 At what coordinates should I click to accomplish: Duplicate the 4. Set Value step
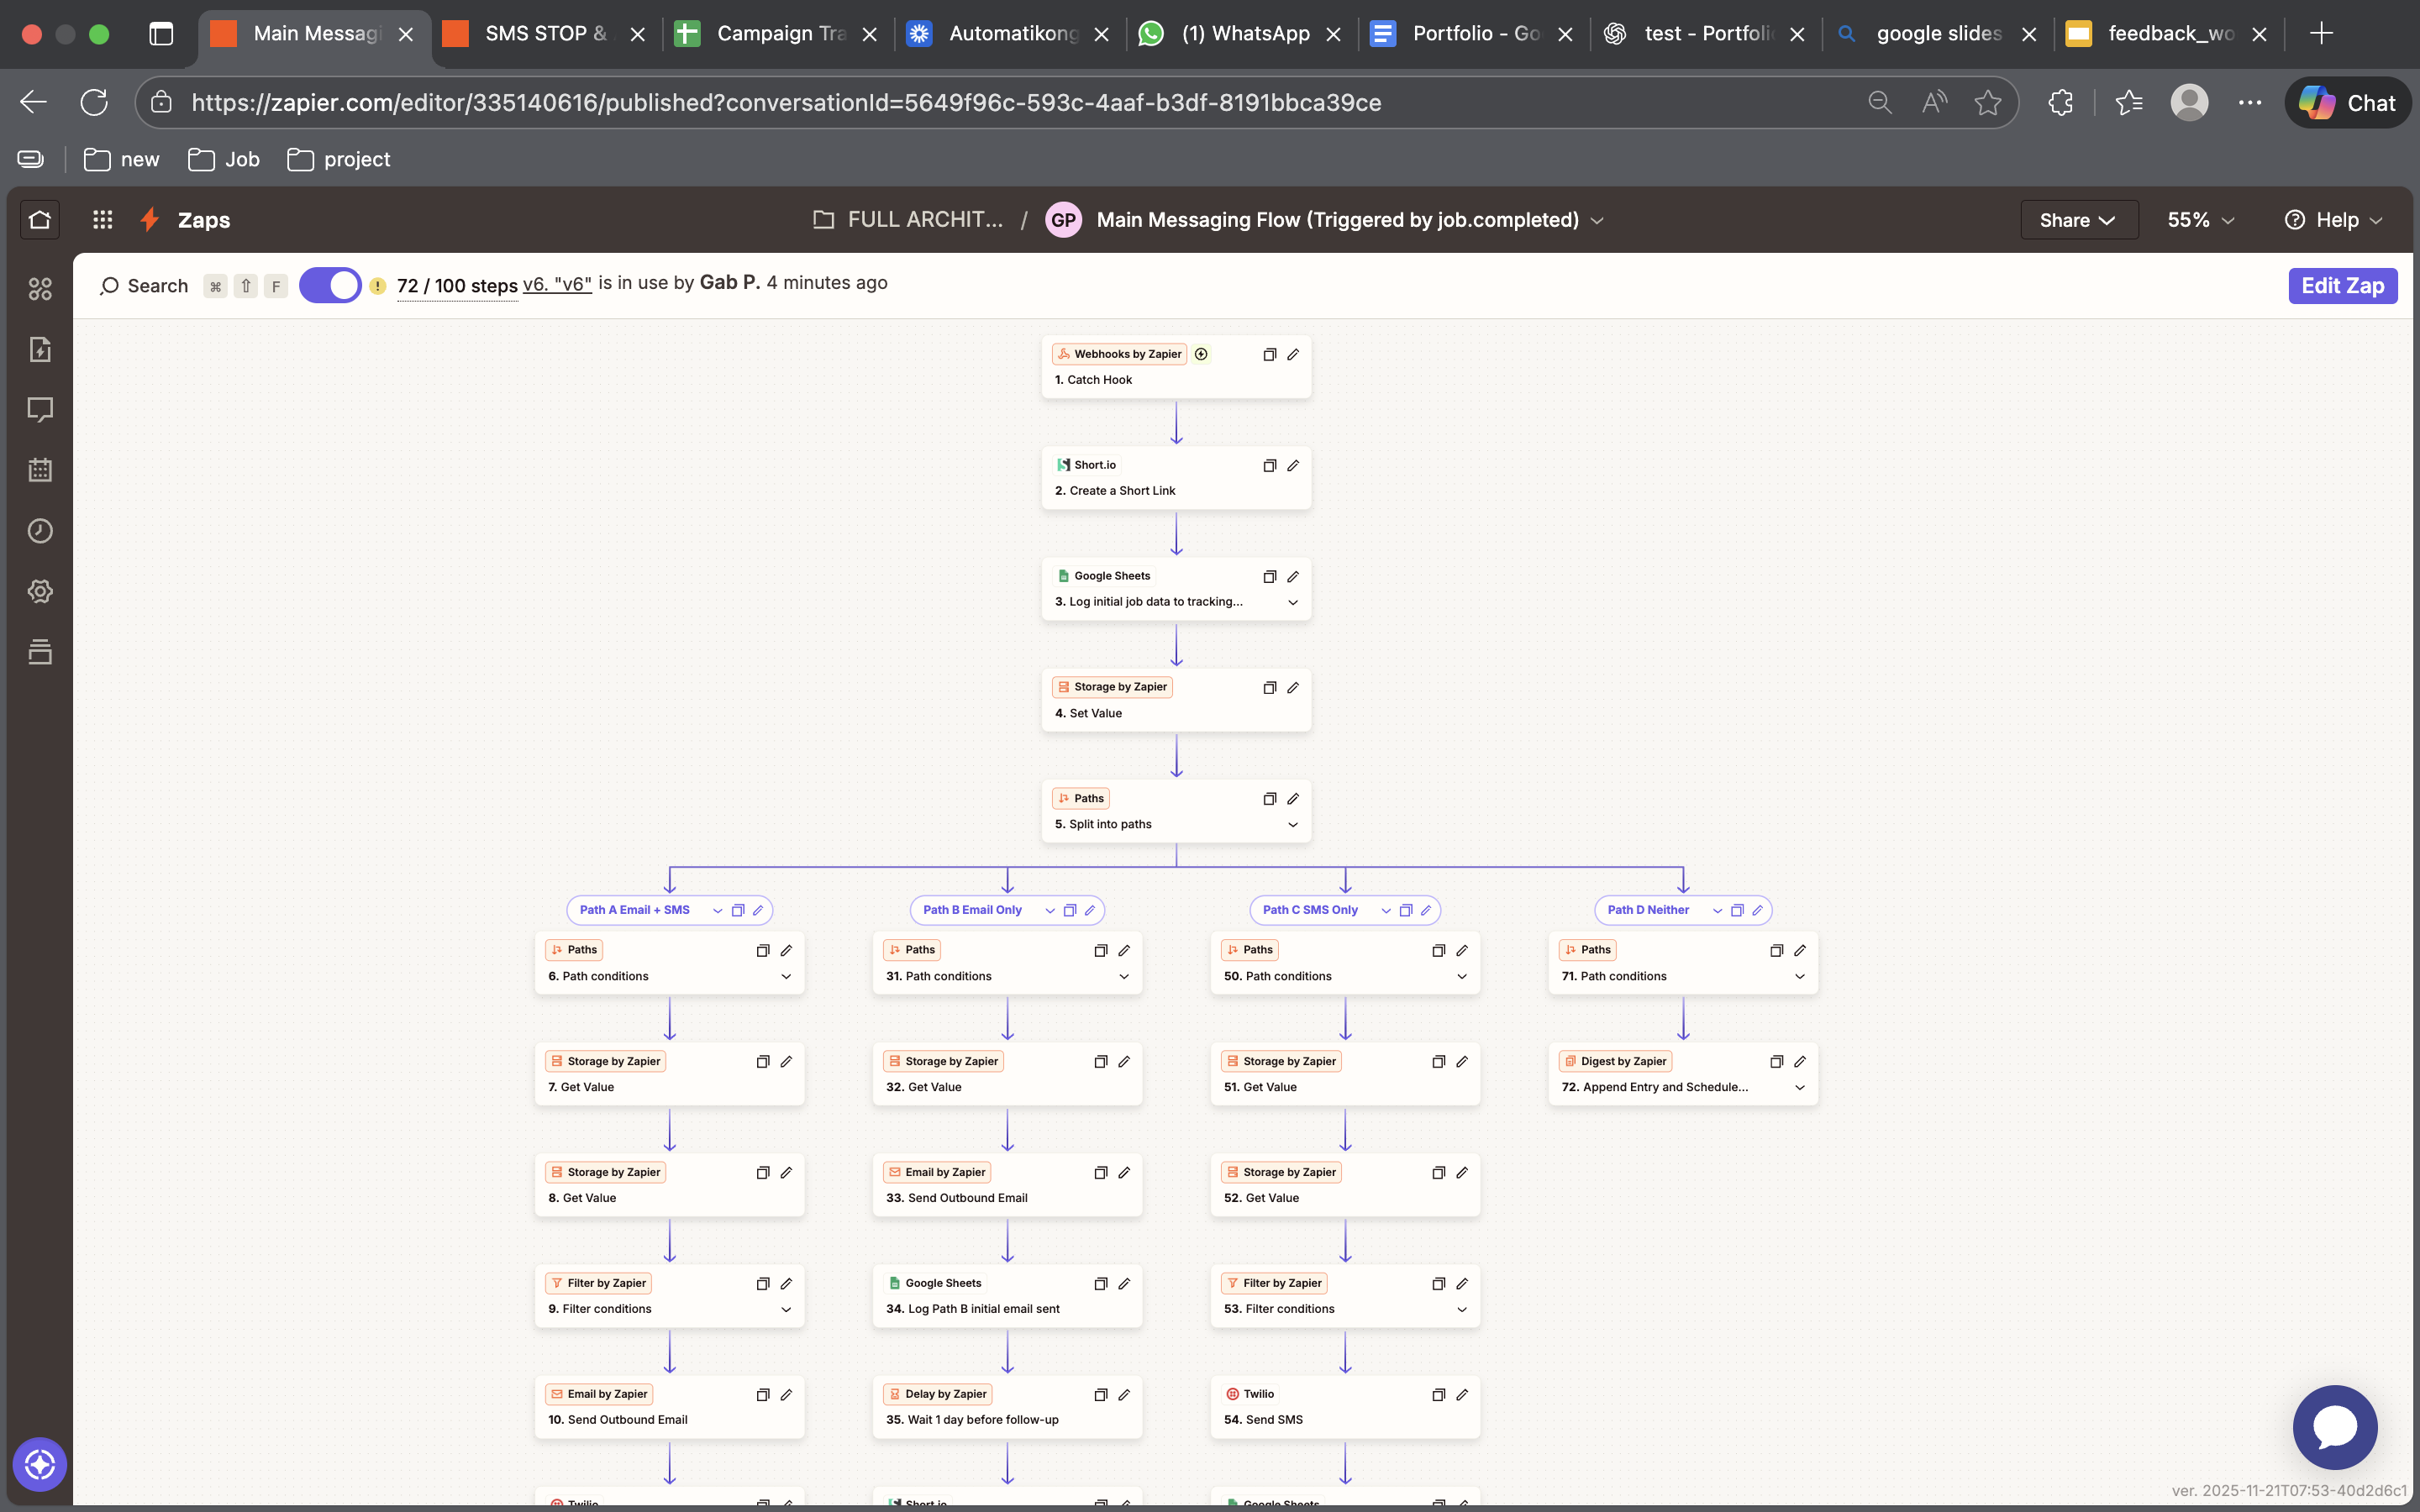[1269, 687]
